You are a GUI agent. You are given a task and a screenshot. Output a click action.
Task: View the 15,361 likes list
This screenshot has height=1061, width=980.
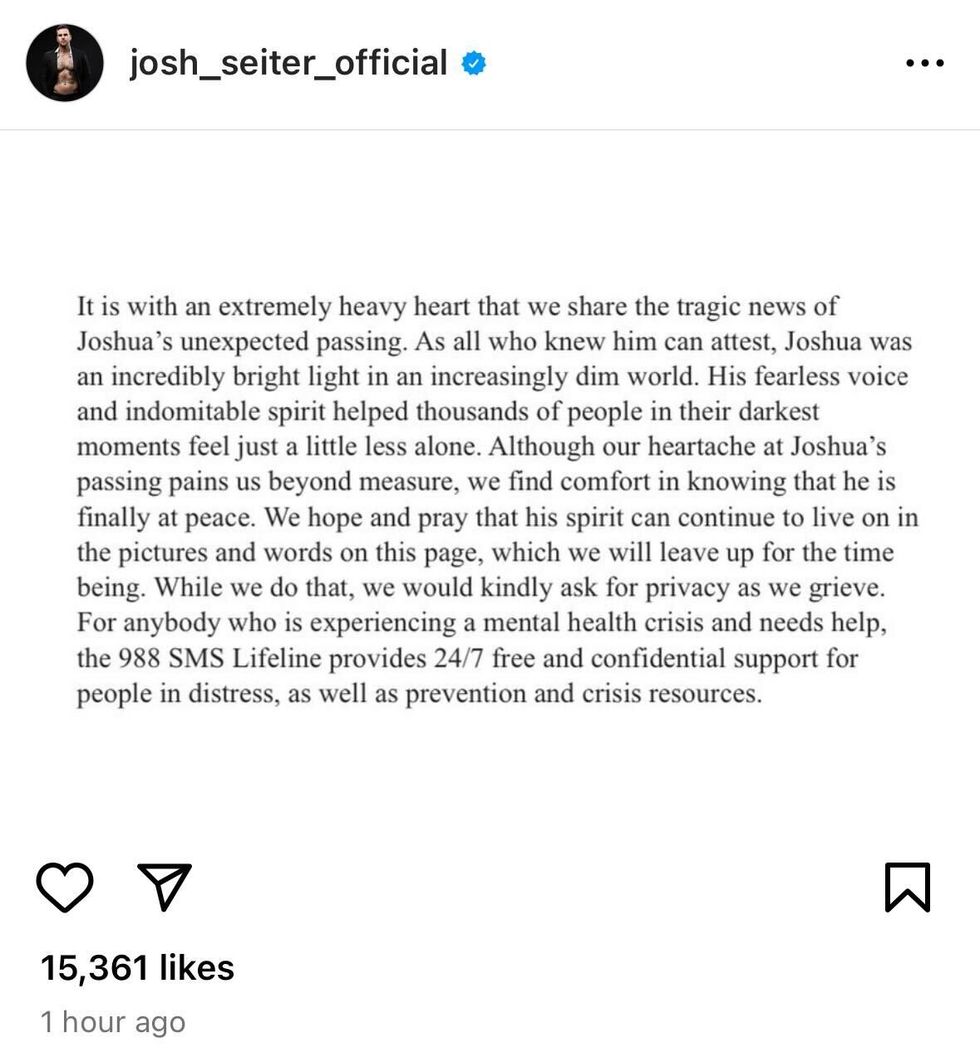138,967
